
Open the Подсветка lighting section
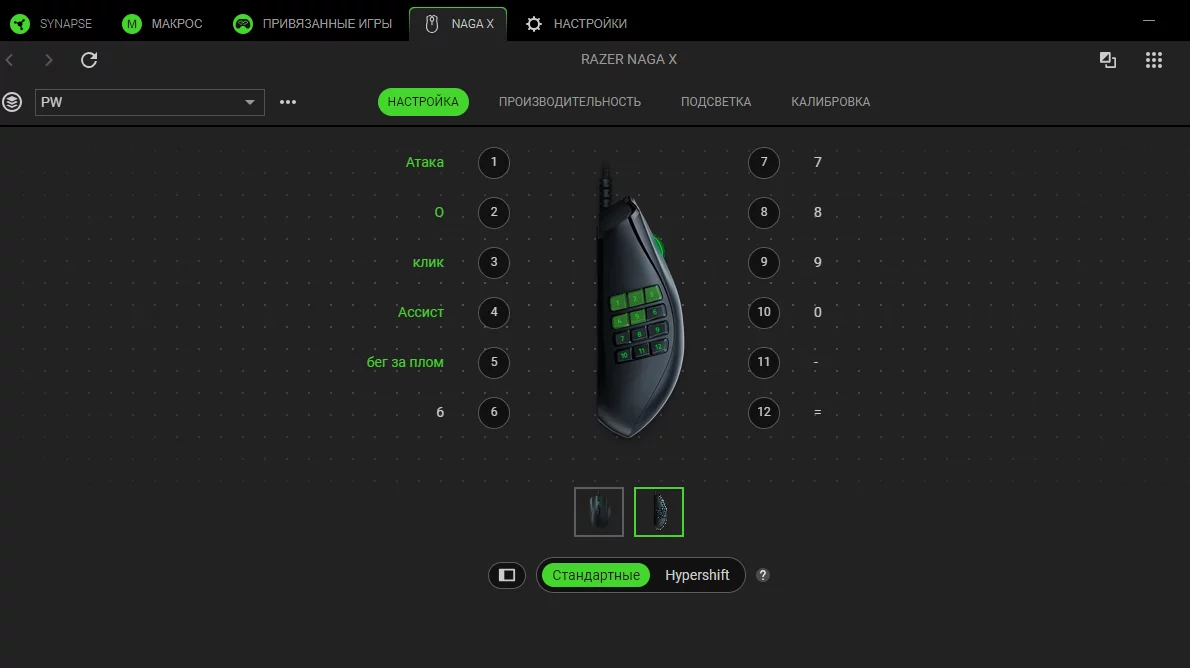(716, 102)
